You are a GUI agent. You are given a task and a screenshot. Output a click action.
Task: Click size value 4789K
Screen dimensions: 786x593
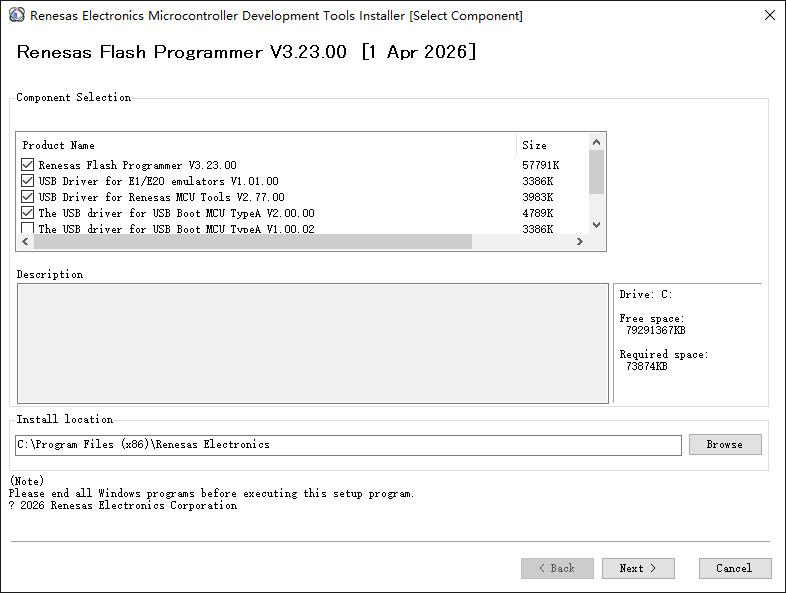537,213
